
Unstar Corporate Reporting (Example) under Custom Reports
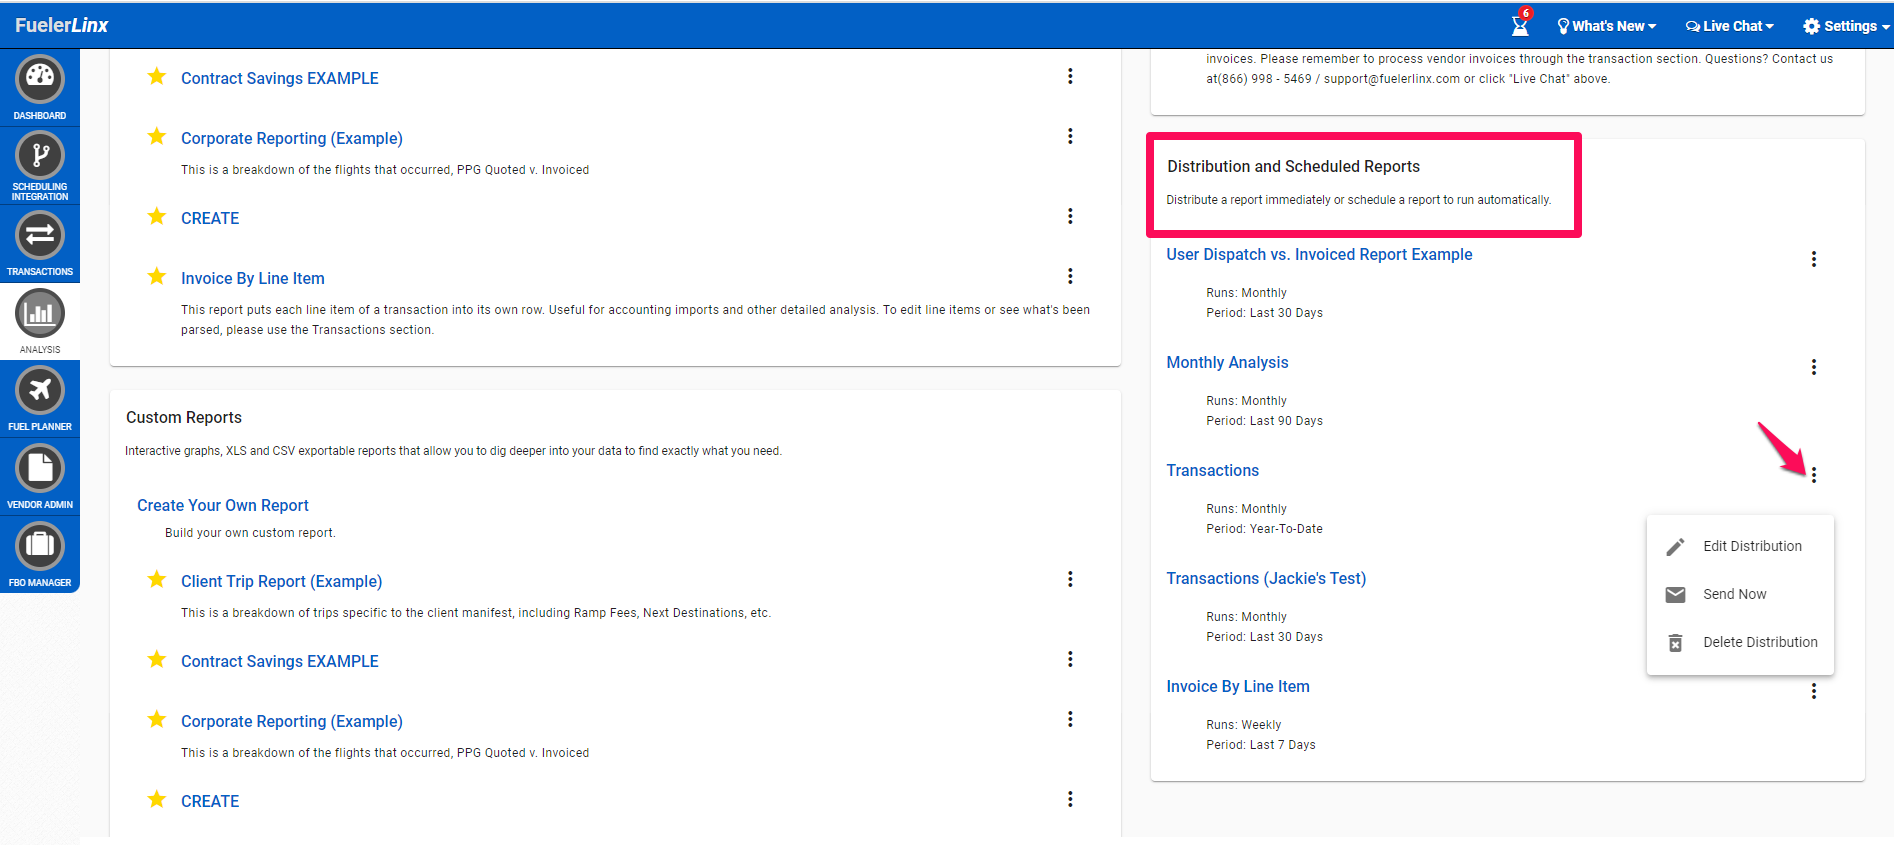(x=157, y=719)
